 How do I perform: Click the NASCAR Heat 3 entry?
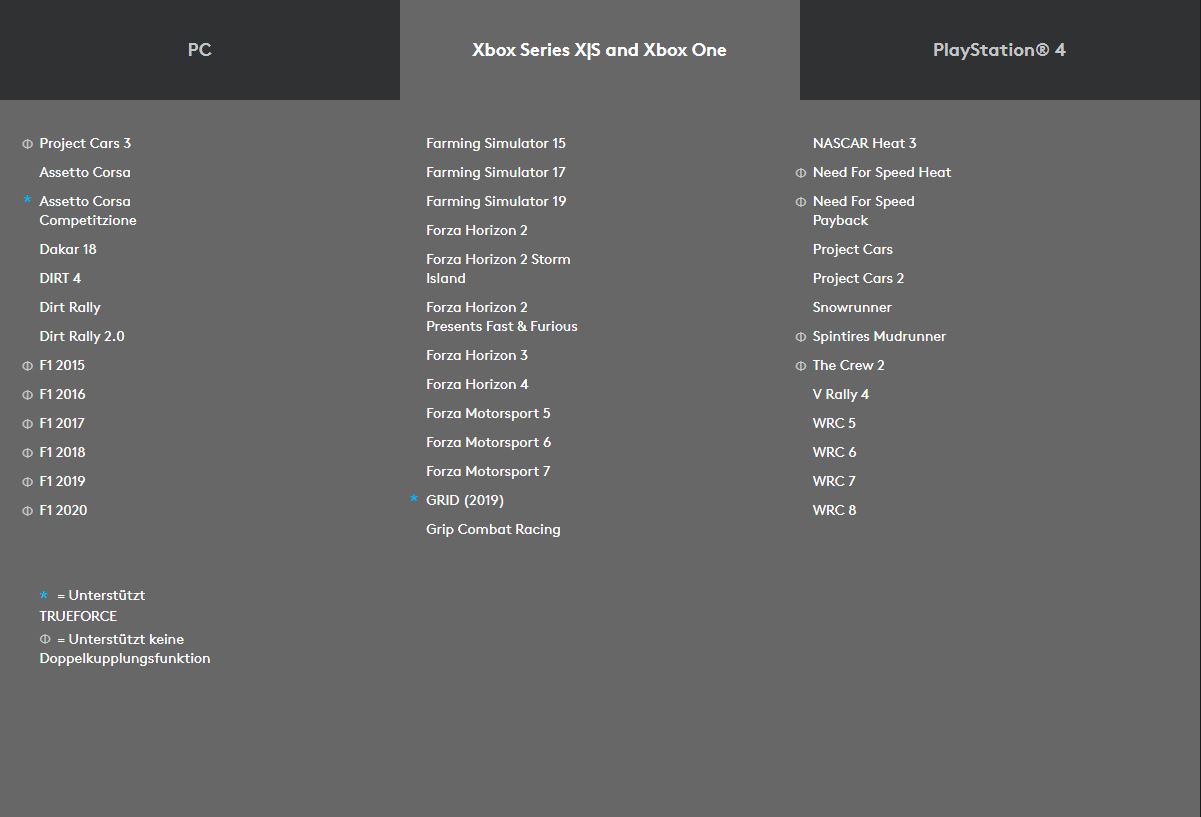tap(864, 143)
